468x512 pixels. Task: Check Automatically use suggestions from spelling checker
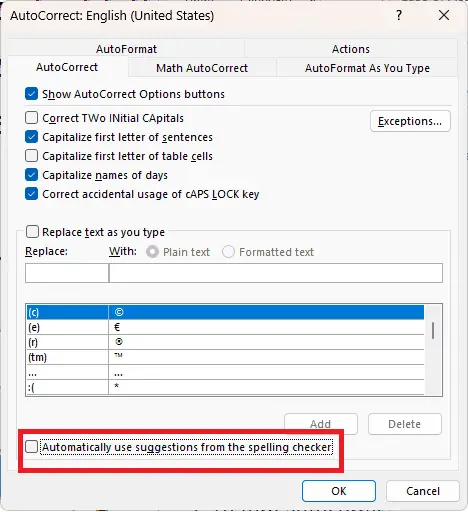coord(31,447)
